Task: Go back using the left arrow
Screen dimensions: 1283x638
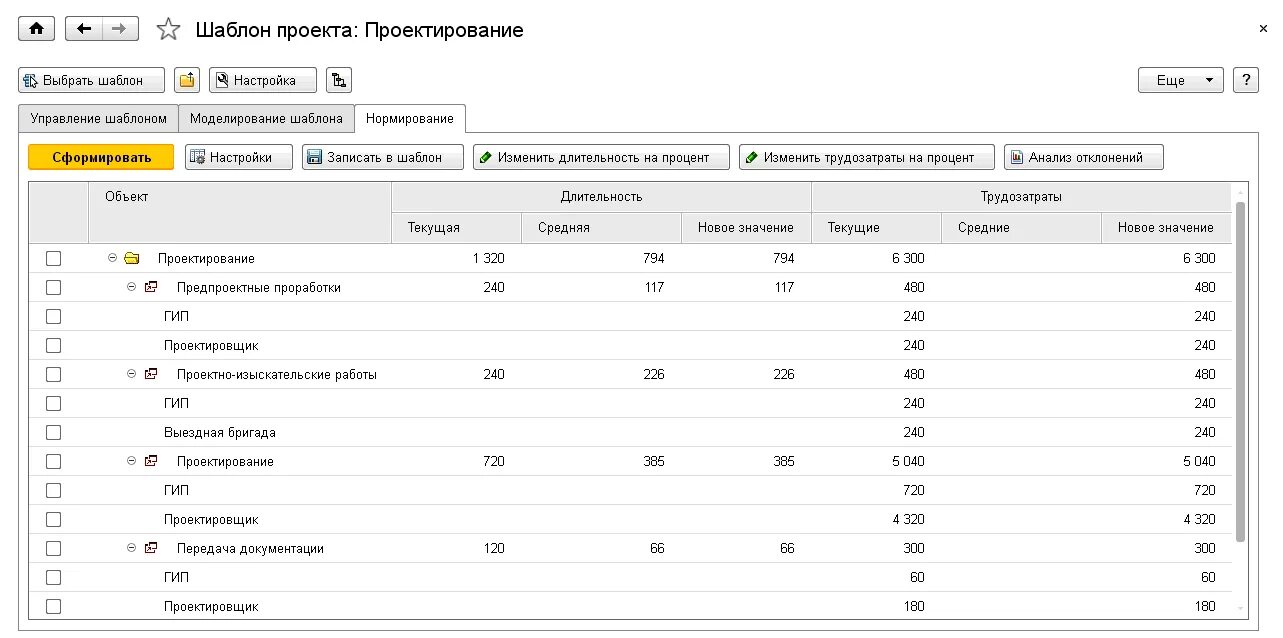Action: (84, 29)
